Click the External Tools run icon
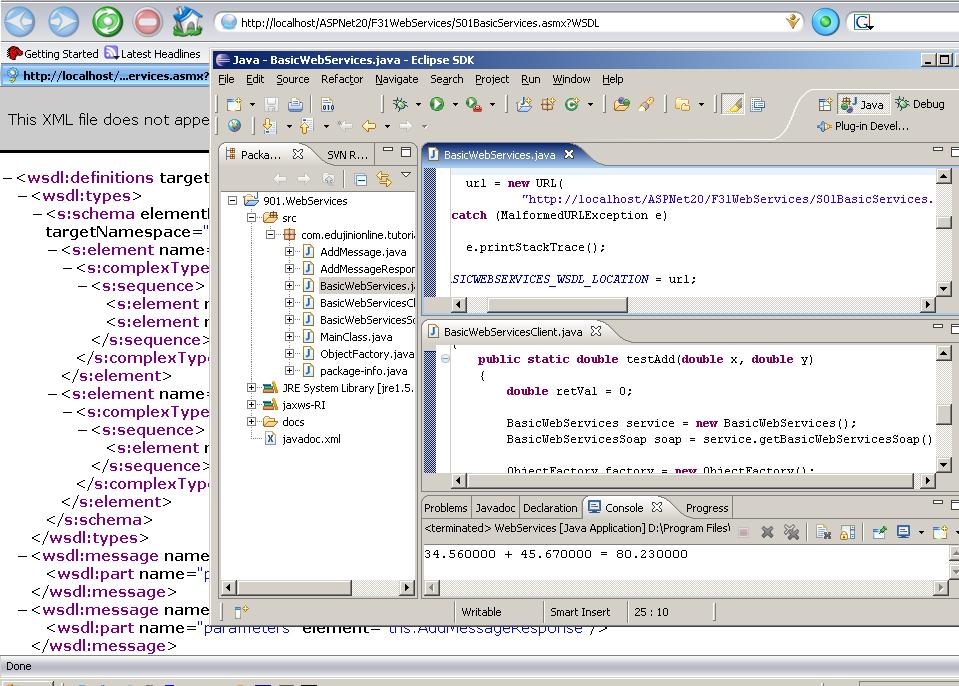The image size is (959, 686). pyautogui.click(x=473, y=105)
